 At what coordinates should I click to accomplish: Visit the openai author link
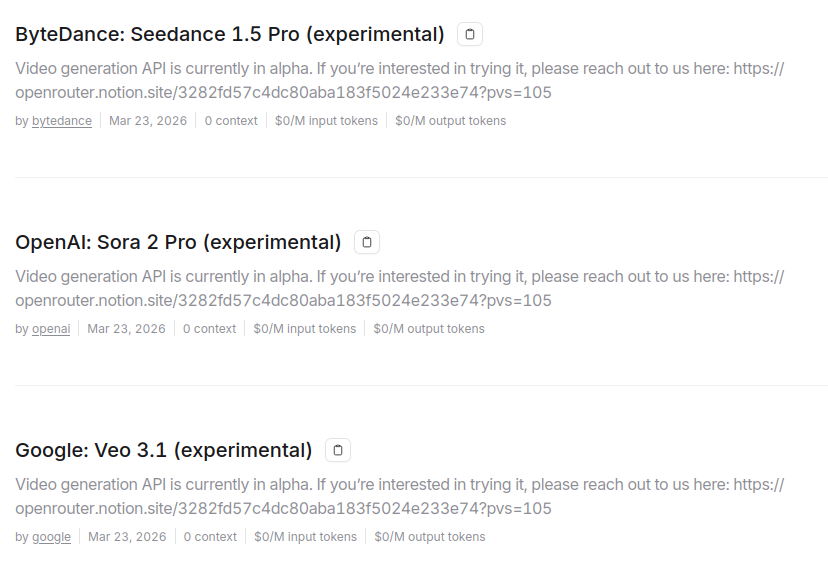(x=51, y=329)
